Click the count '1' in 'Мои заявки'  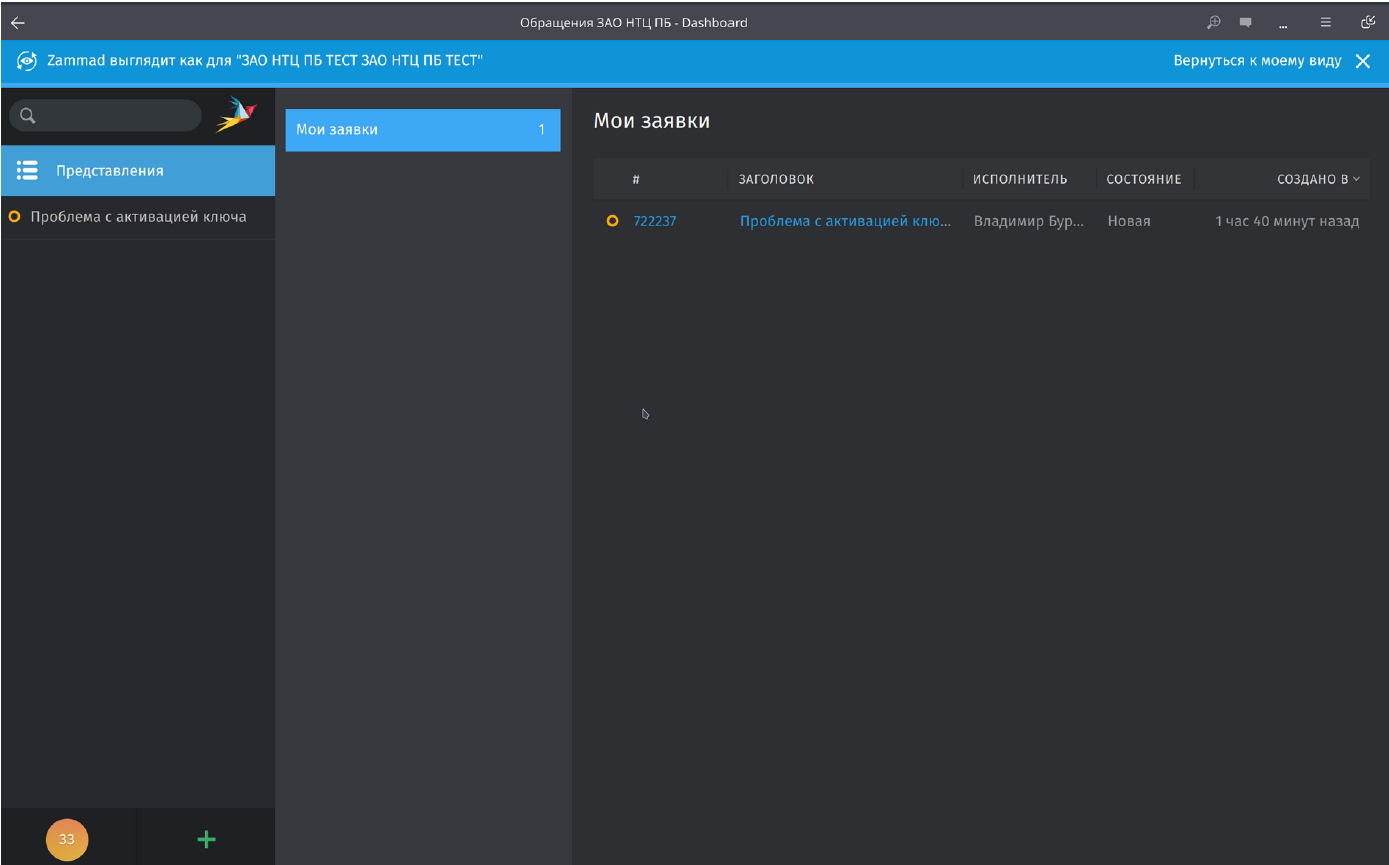542,130
